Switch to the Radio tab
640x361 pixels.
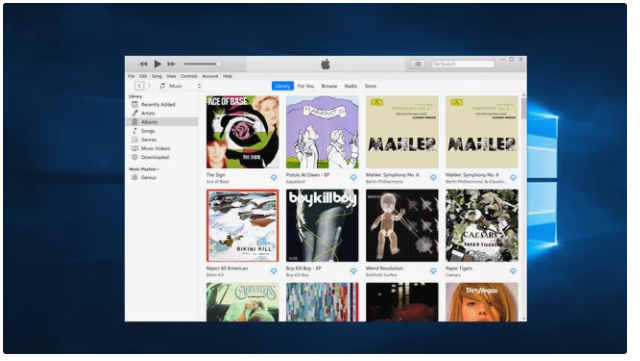coord(351,86)
